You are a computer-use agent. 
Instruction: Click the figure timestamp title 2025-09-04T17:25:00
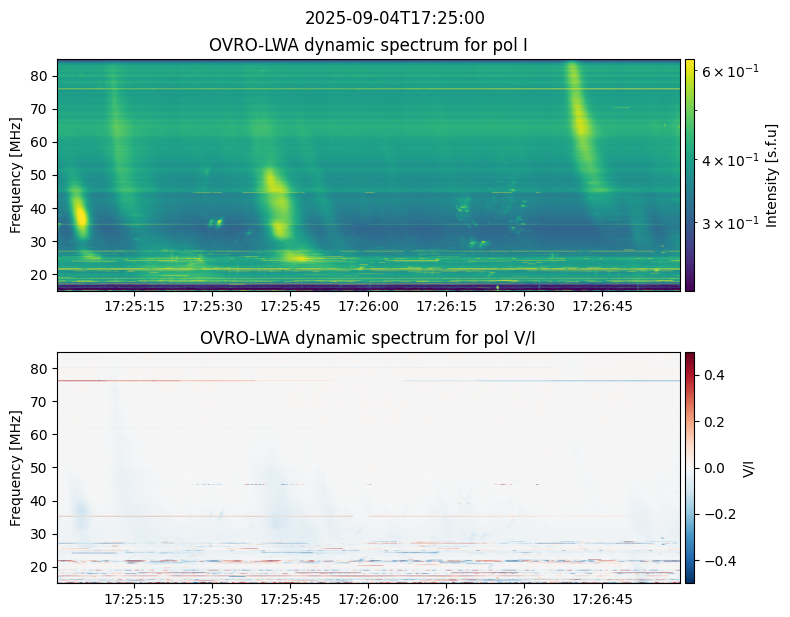pyautogui.click(x=395, y=18)
